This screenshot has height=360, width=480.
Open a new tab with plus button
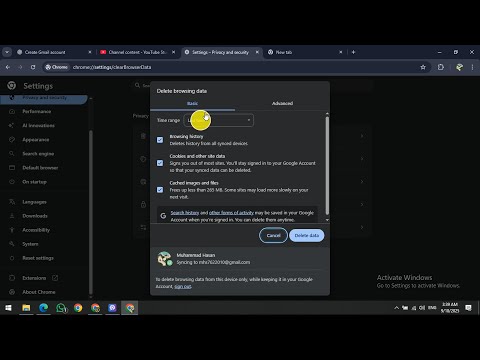(x=353, y=52)
